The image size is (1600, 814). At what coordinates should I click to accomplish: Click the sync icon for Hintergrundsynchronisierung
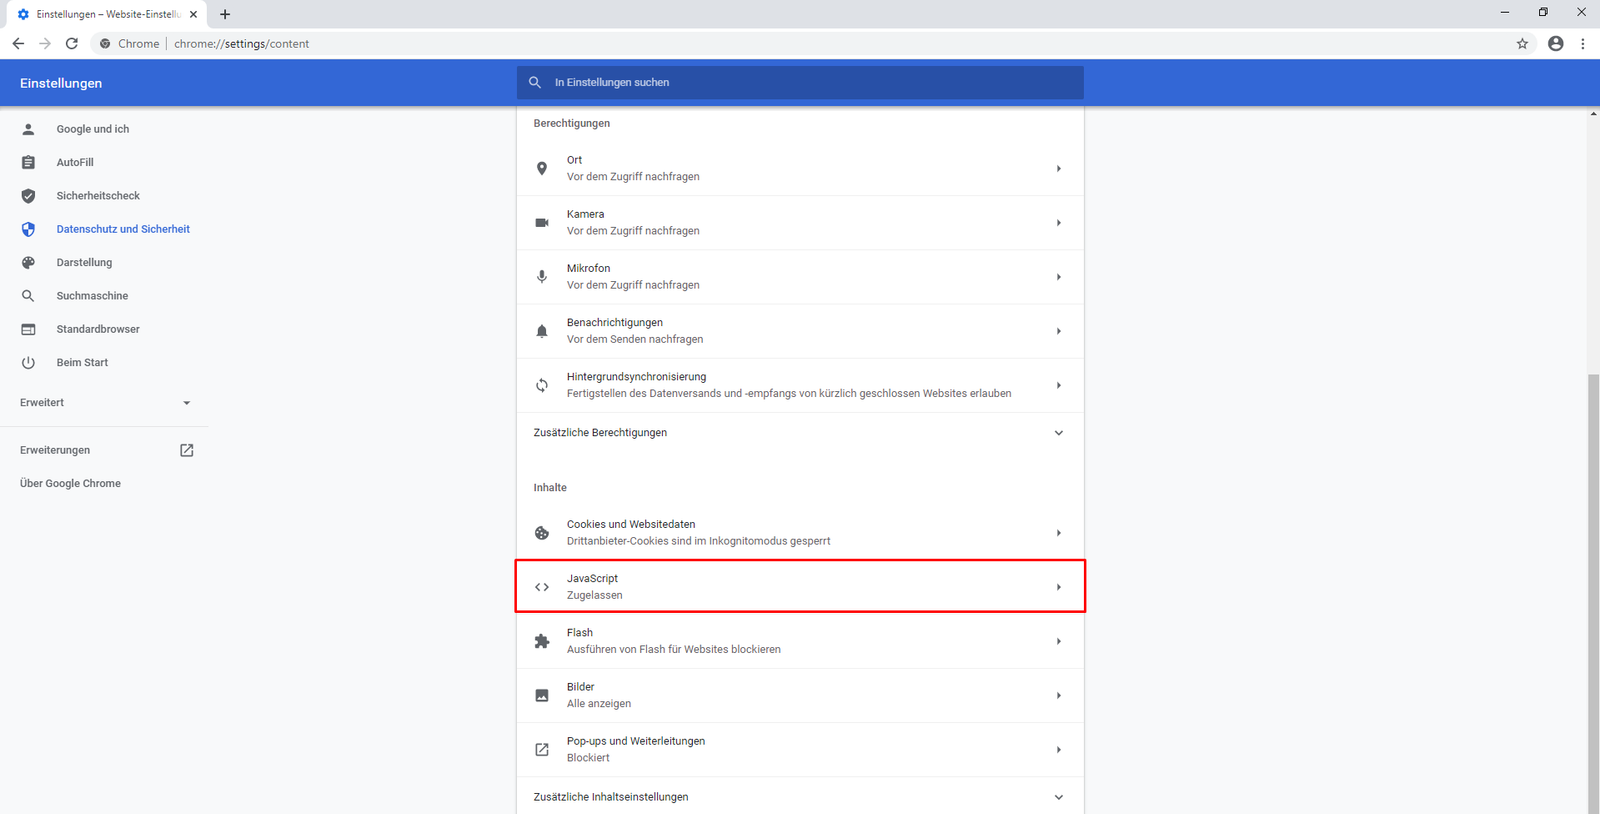(x=541, y=385)
